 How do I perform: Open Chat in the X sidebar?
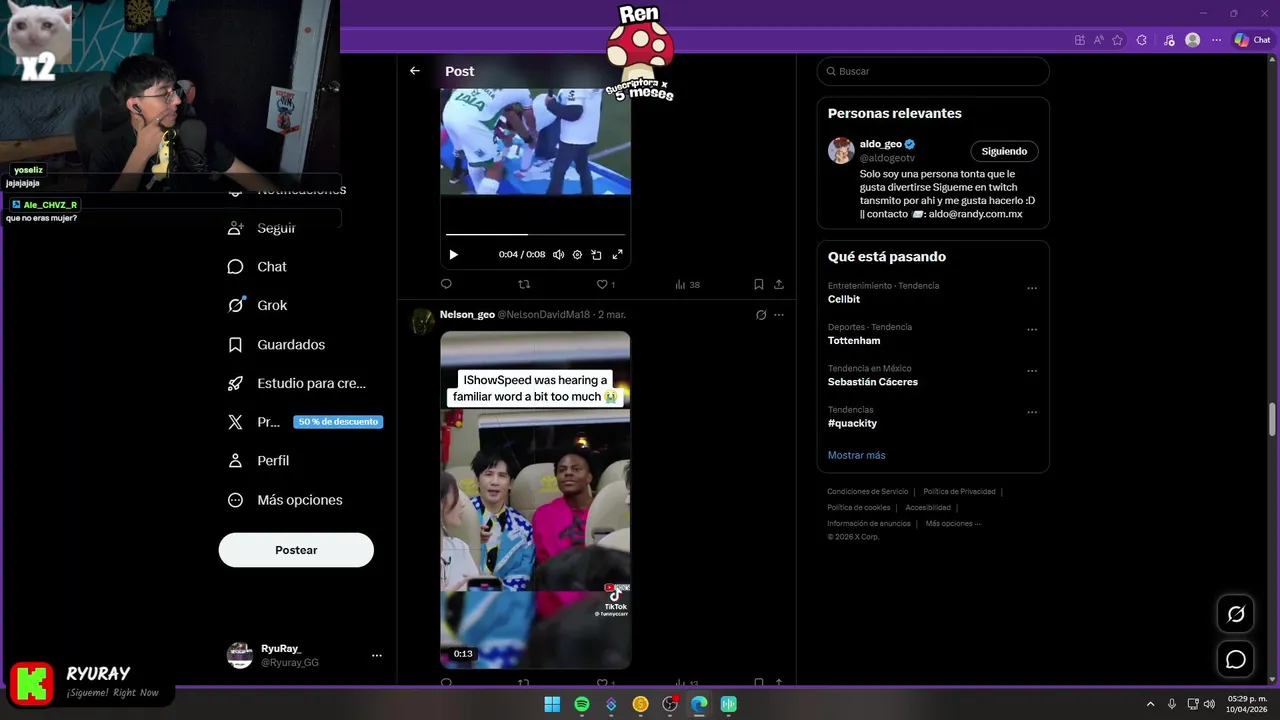point(258,267)
